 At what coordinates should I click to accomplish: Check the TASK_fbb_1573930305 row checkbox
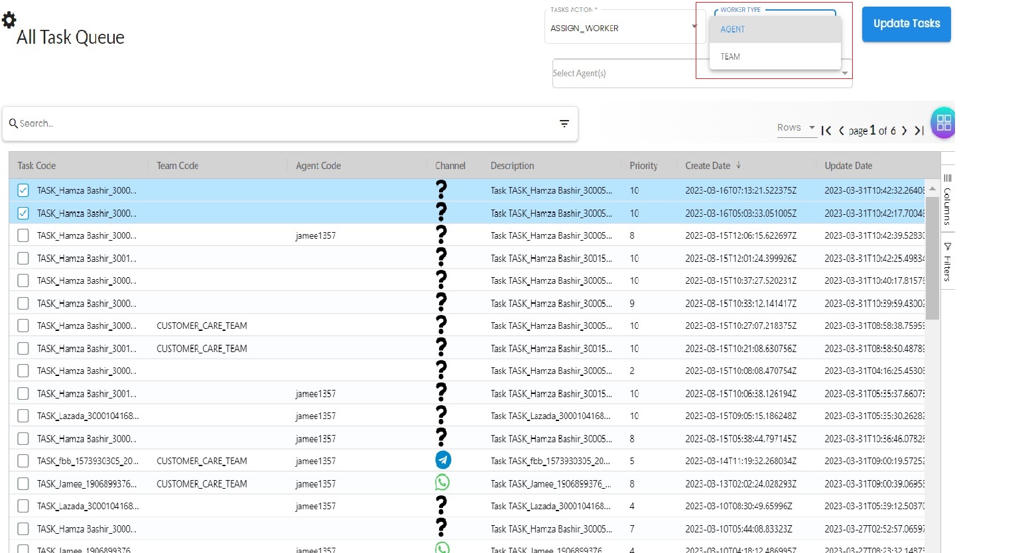tap(23, 461)
